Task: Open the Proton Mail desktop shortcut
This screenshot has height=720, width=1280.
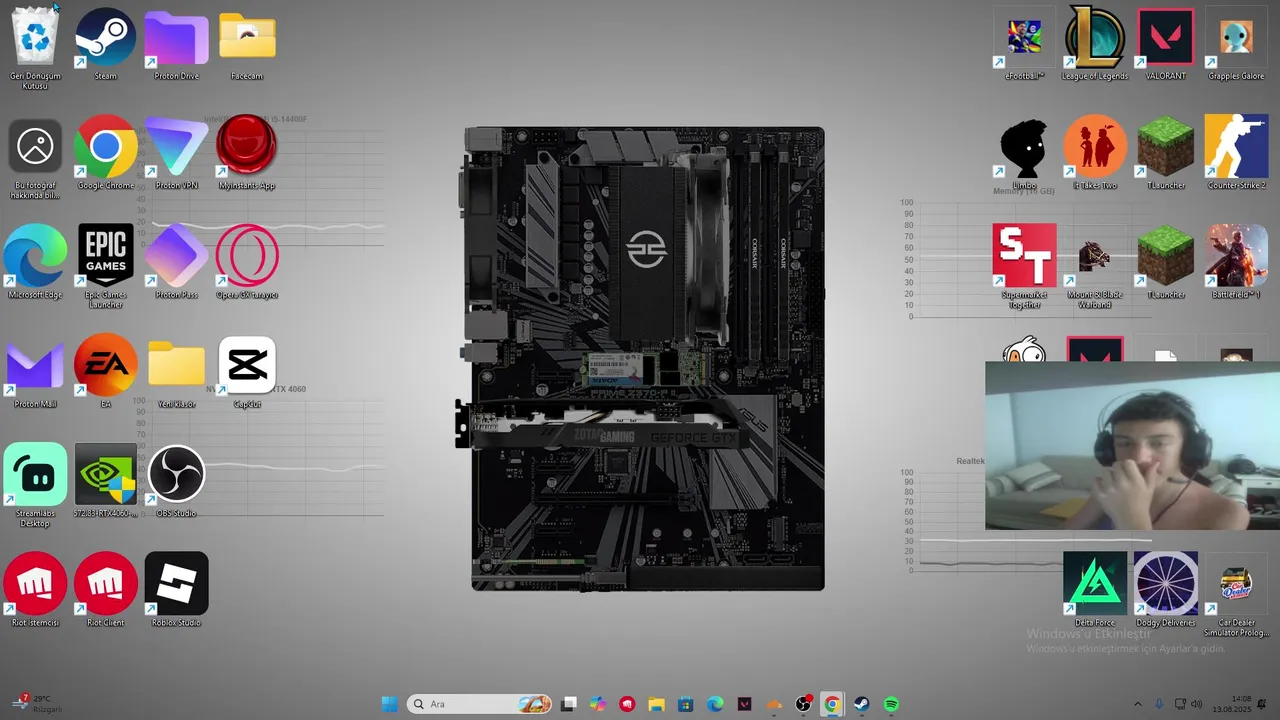Action: point(36,372)
